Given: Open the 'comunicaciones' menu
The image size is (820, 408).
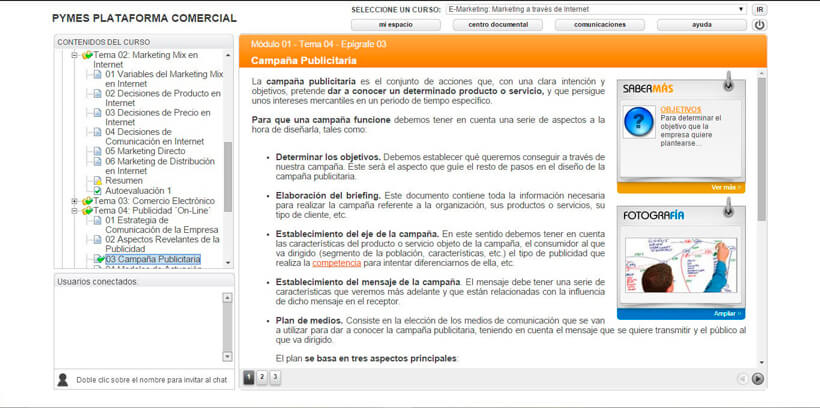Looking at the screenshot, I should click(x=600, y=25).
